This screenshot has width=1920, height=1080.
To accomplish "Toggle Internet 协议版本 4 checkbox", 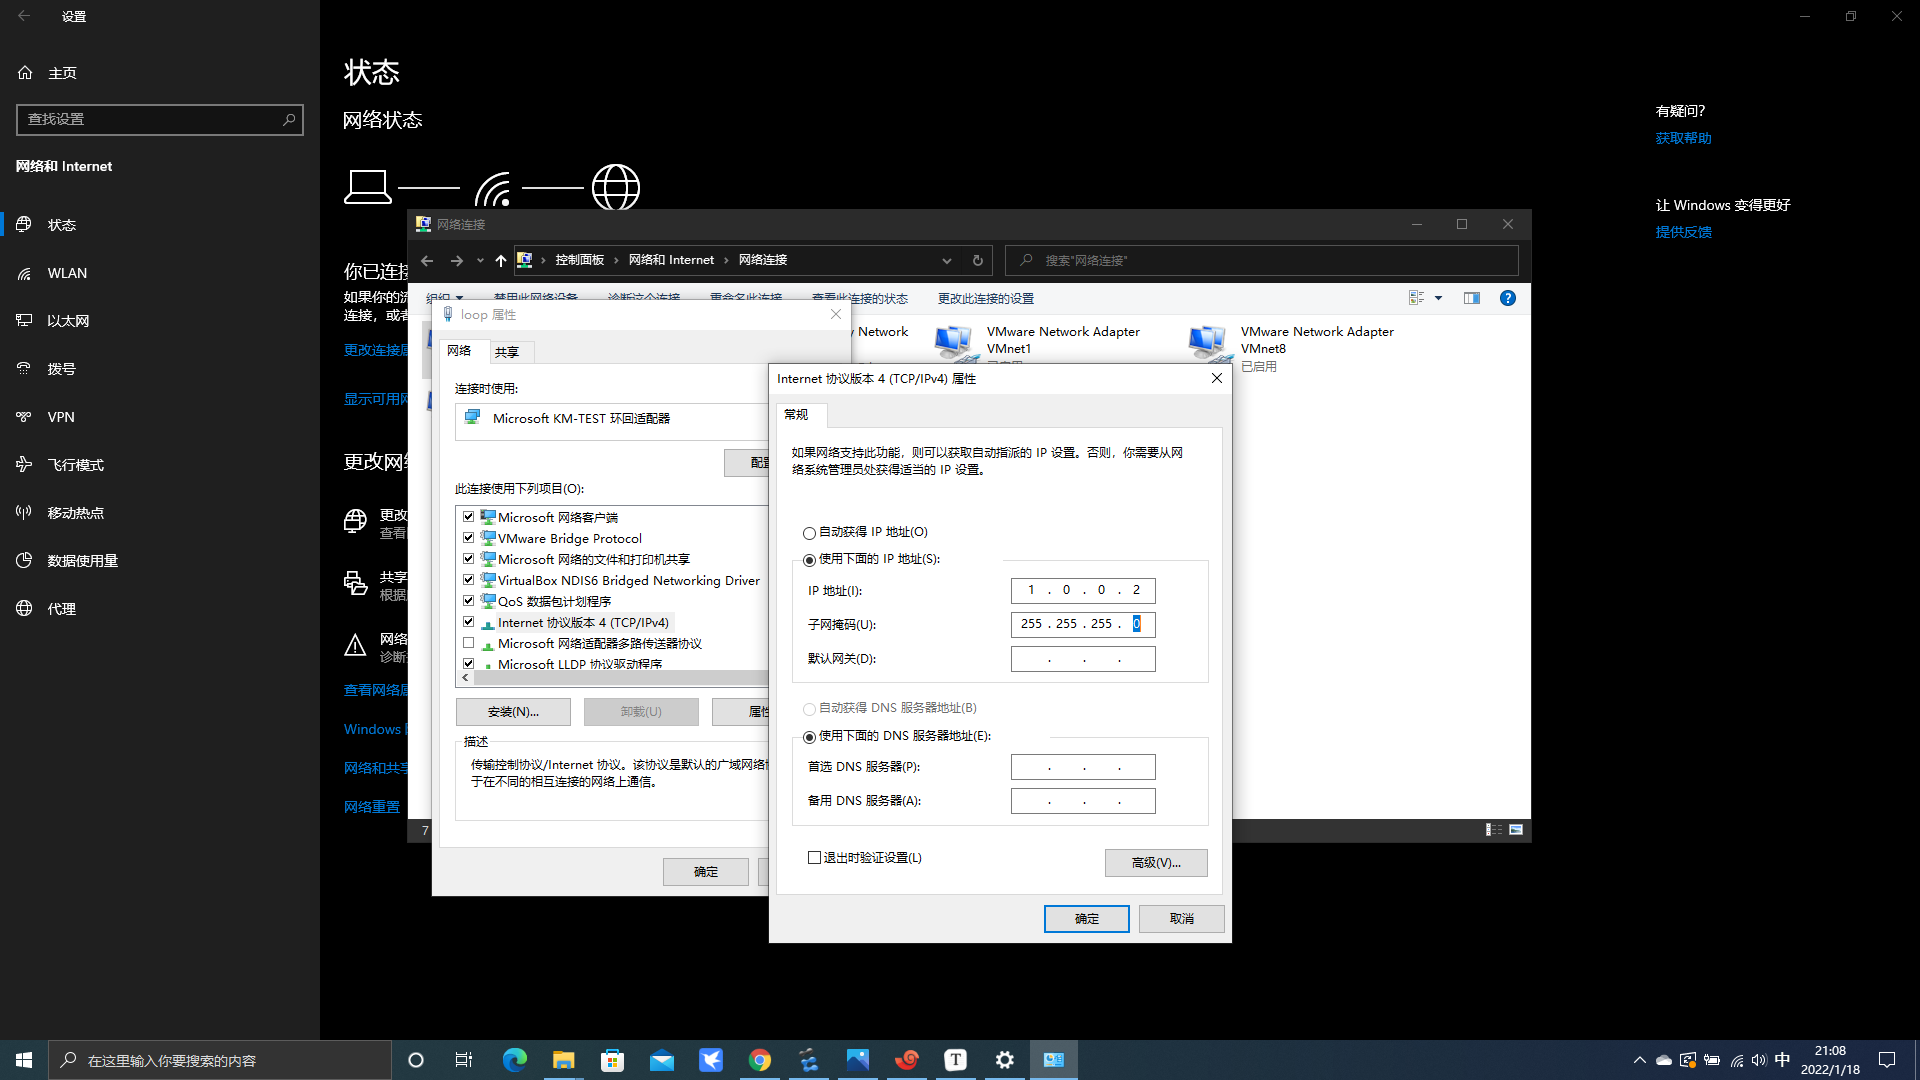I will [x=468, y=622].
